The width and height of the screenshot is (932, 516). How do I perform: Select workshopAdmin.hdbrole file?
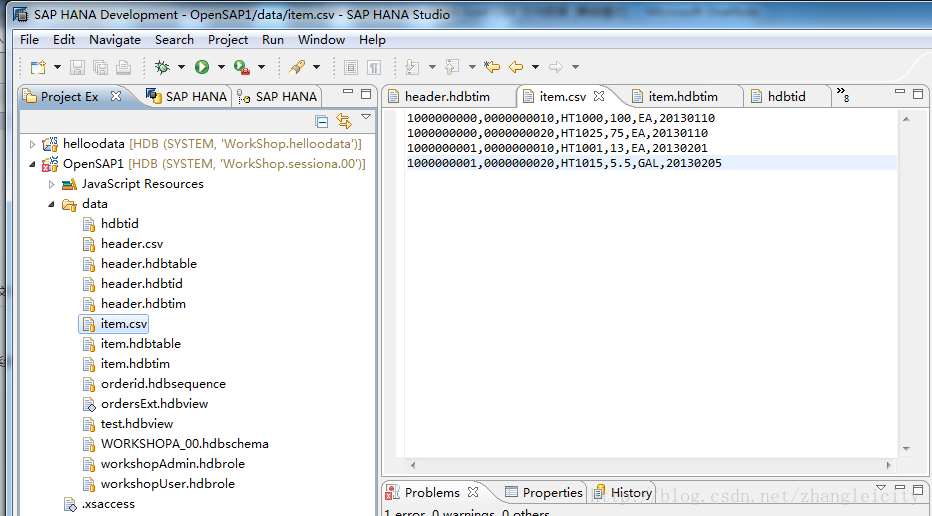(172, 464)
